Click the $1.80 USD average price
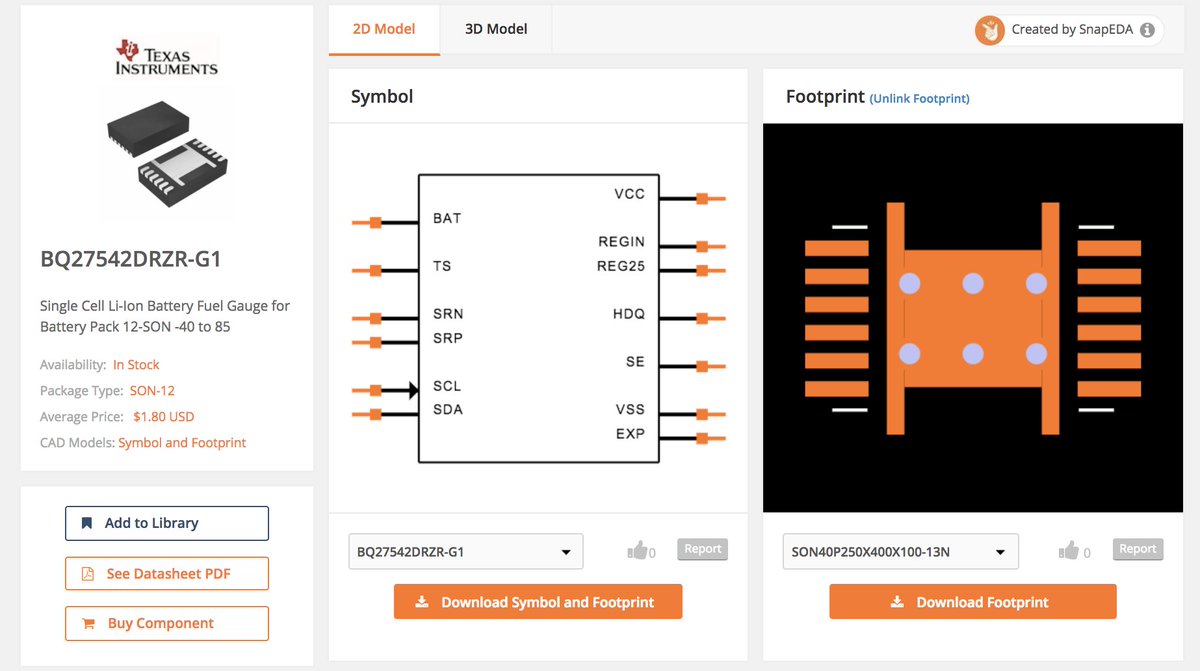This screenshot has height=671, width=1200. pos(164,417)
